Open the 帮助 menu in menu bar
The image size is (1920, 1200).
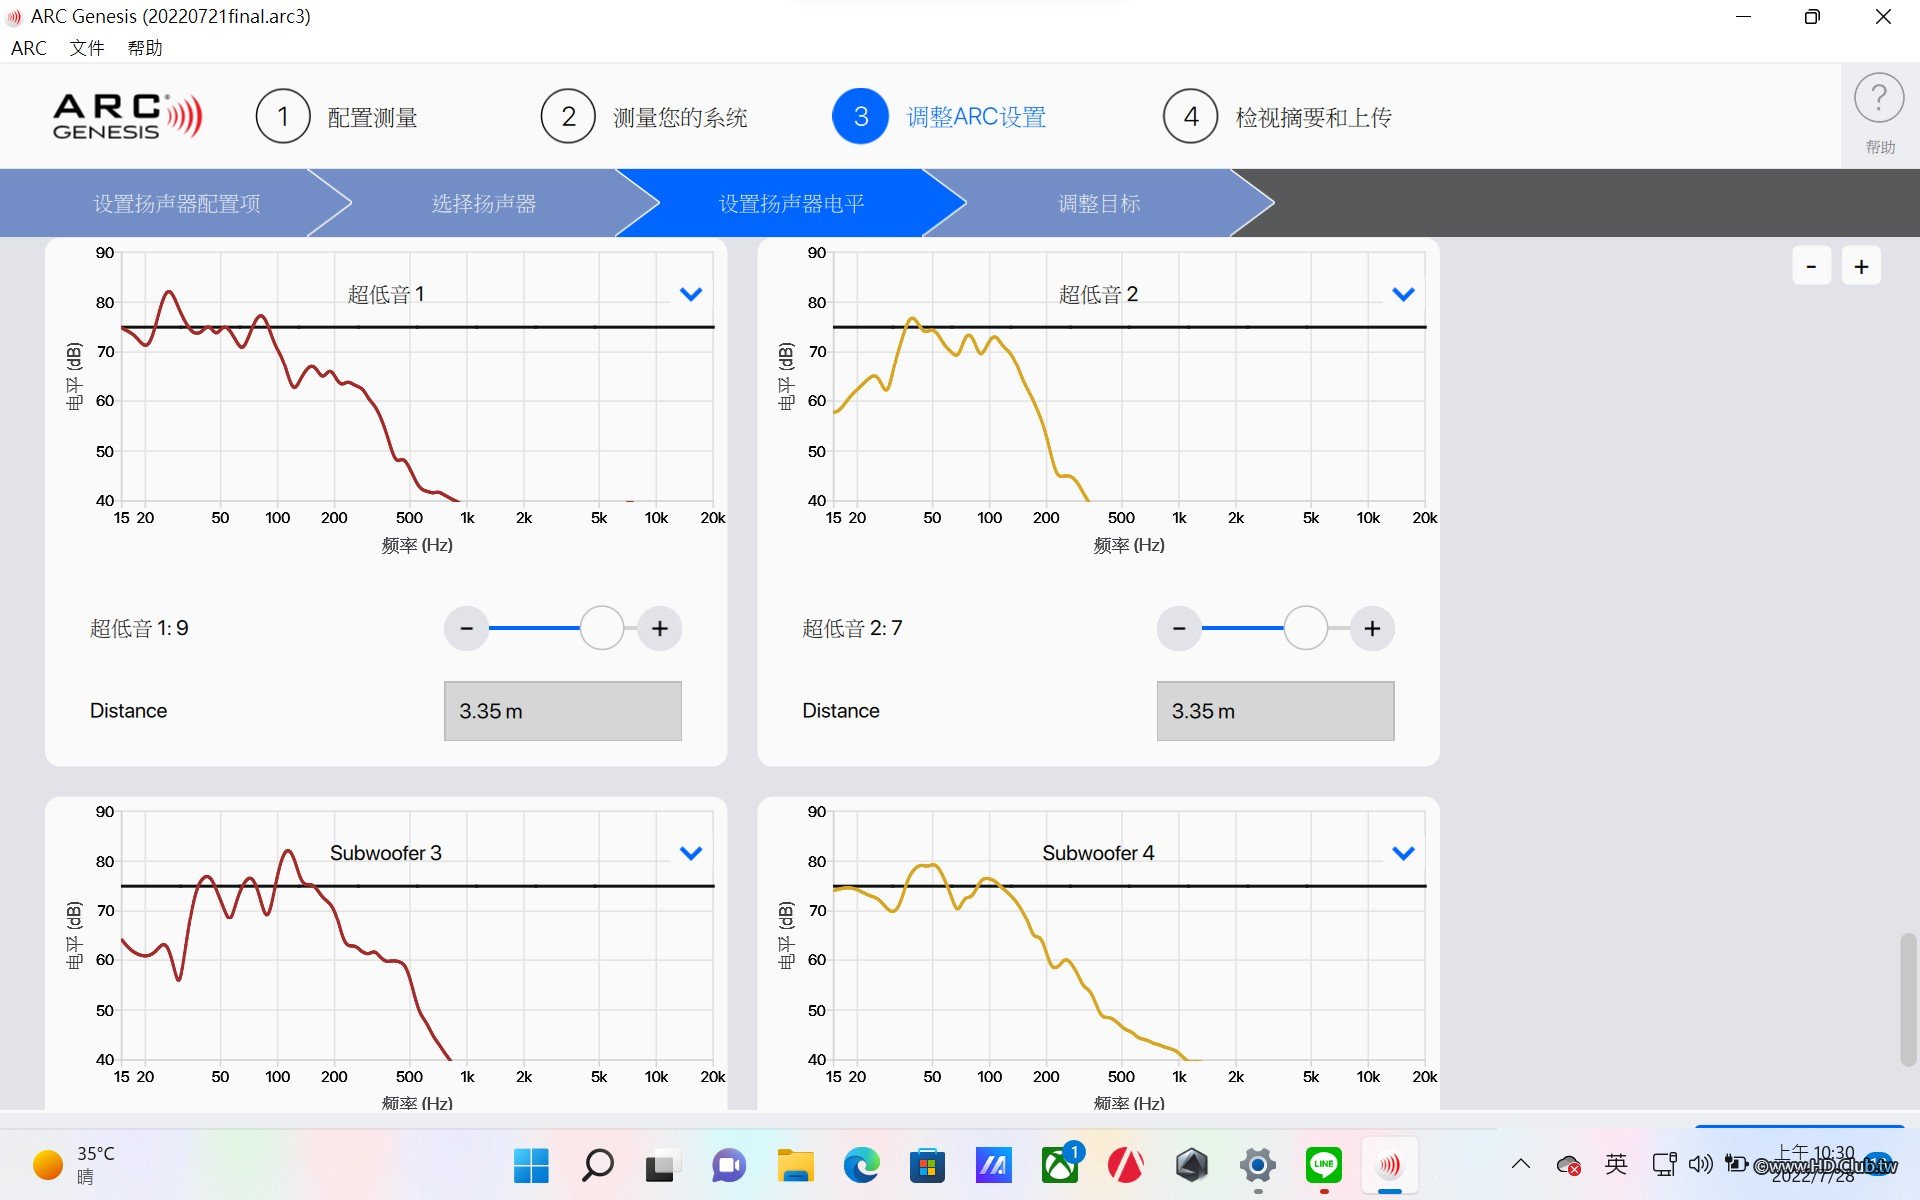(x=145, y=48)
